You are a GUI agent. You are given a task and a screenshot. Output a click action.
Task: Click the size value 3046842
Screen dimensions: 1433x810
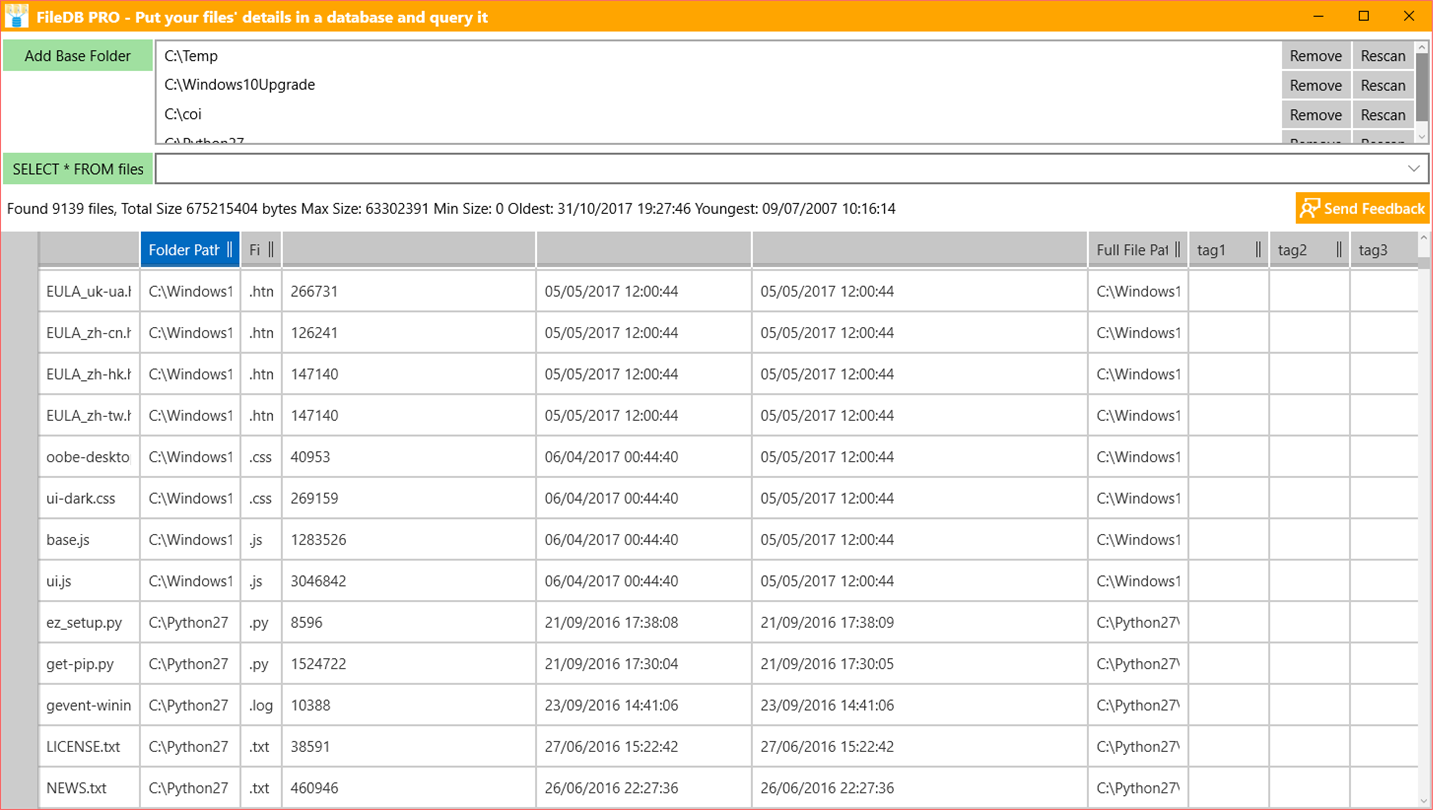point(318,581)
